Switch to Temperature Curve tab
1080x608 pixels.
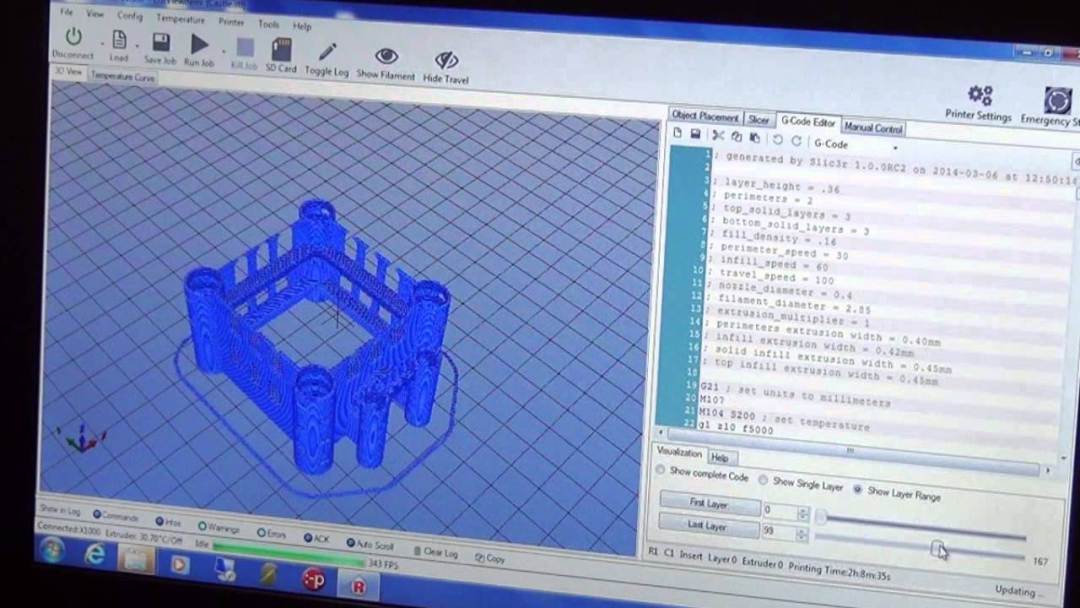coord(123,76)
